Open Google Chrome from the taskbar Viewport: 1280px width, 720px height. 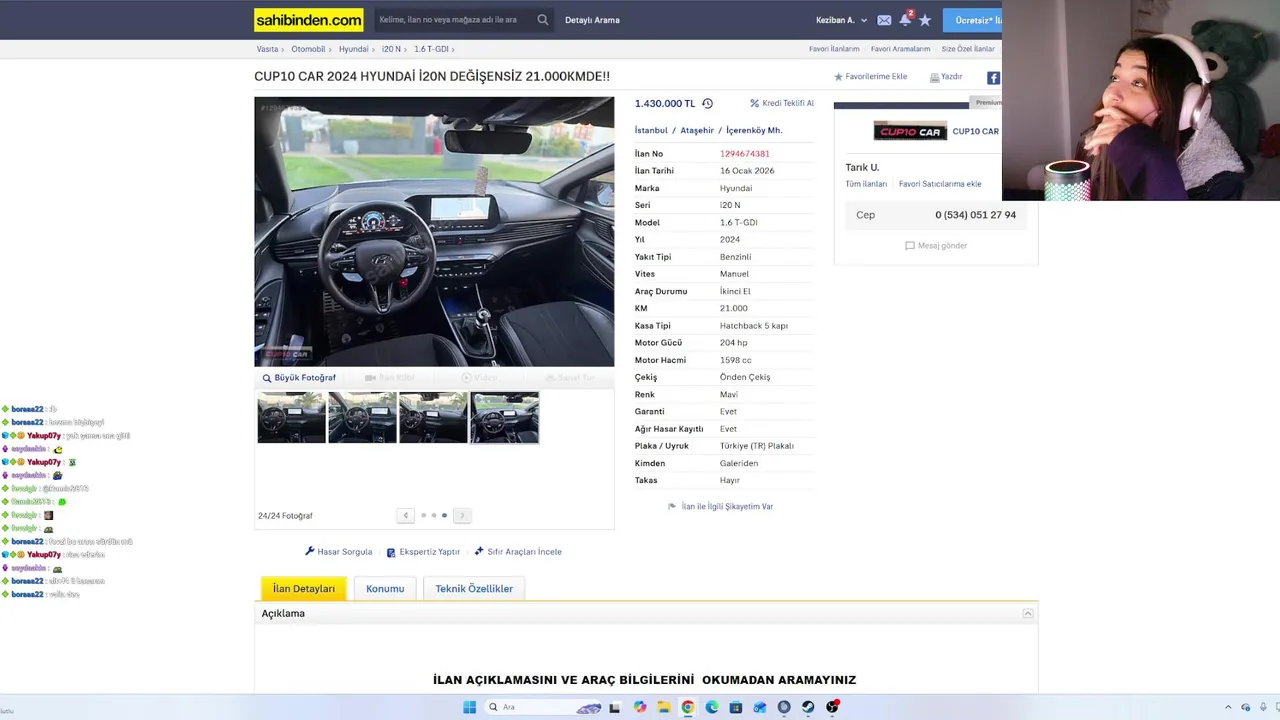(688, 707)
